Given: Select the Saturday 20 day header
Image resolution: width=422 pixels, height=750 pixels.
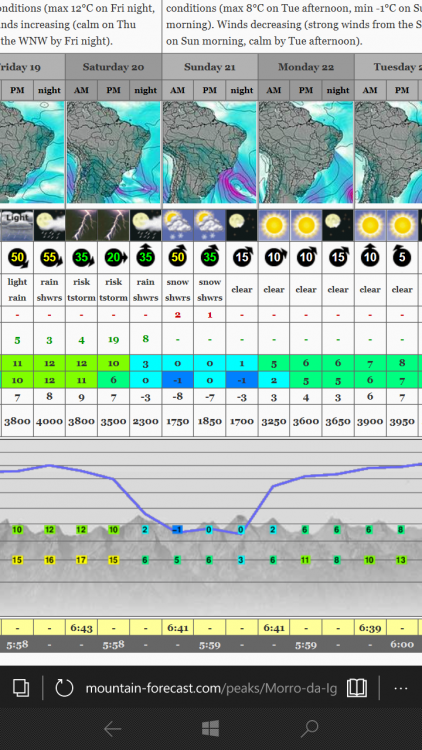Looking at the screenshot, I should coord(113,66).
